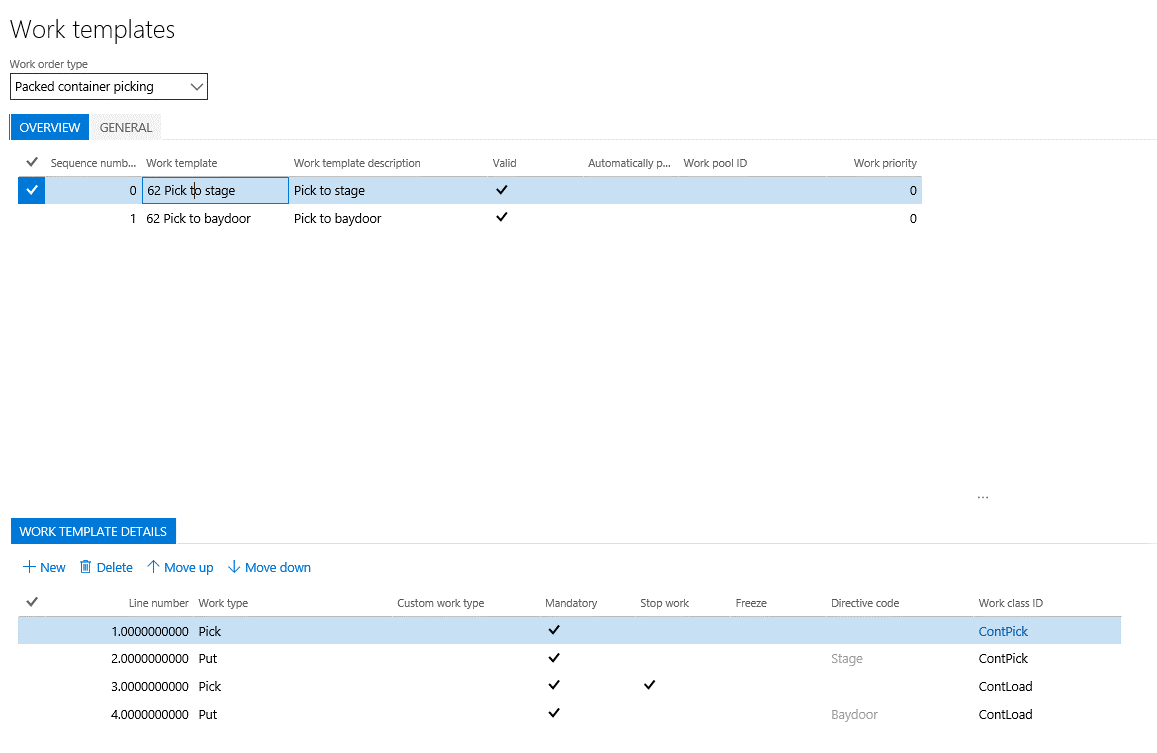Image resolution: width=1157 pixels, height=753 pixels.
Task: Select the OVERVIEW tab
Action: point(50,127)
